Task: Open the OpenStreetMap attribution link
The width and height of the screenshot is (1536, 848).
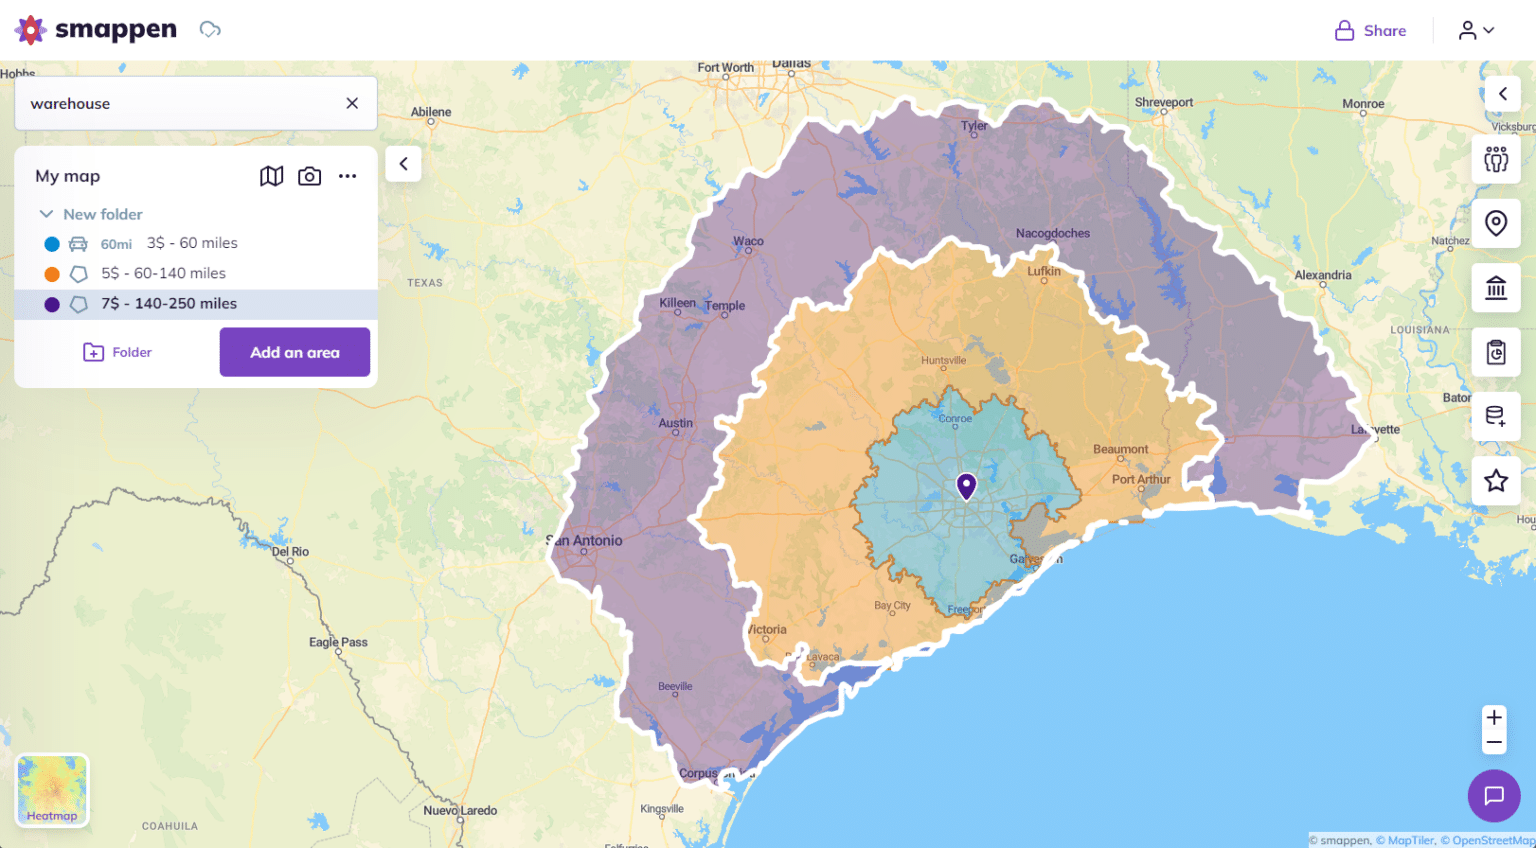Action: 1488,840
